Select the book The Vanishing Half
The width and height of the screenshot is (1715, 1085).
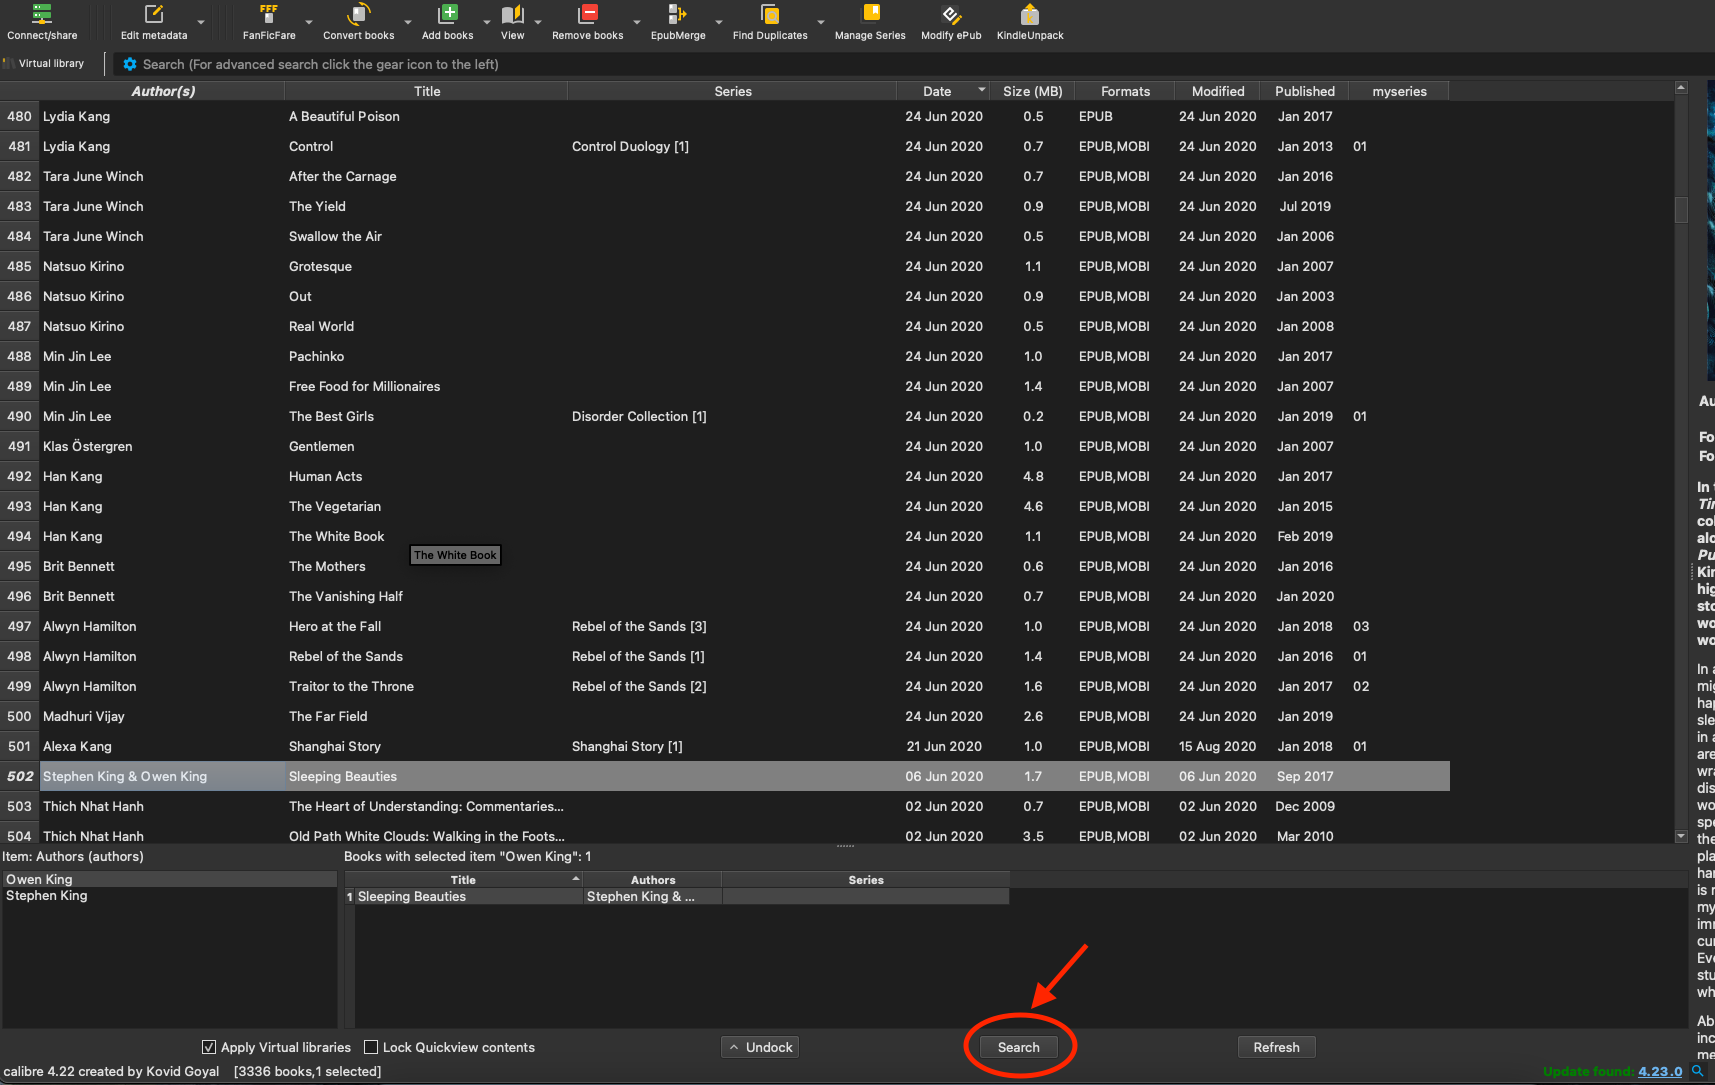pos(346,596)
